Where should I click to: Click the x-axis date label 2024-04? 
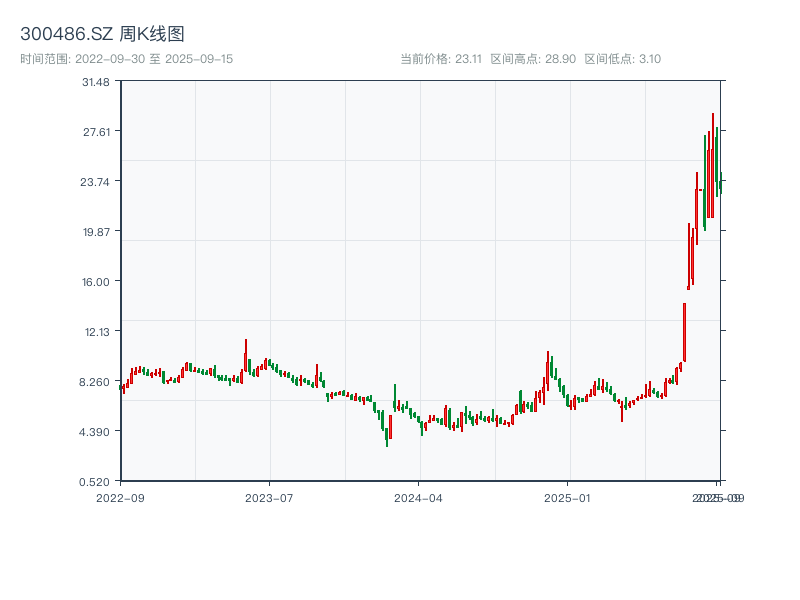[x=418, y=498]
